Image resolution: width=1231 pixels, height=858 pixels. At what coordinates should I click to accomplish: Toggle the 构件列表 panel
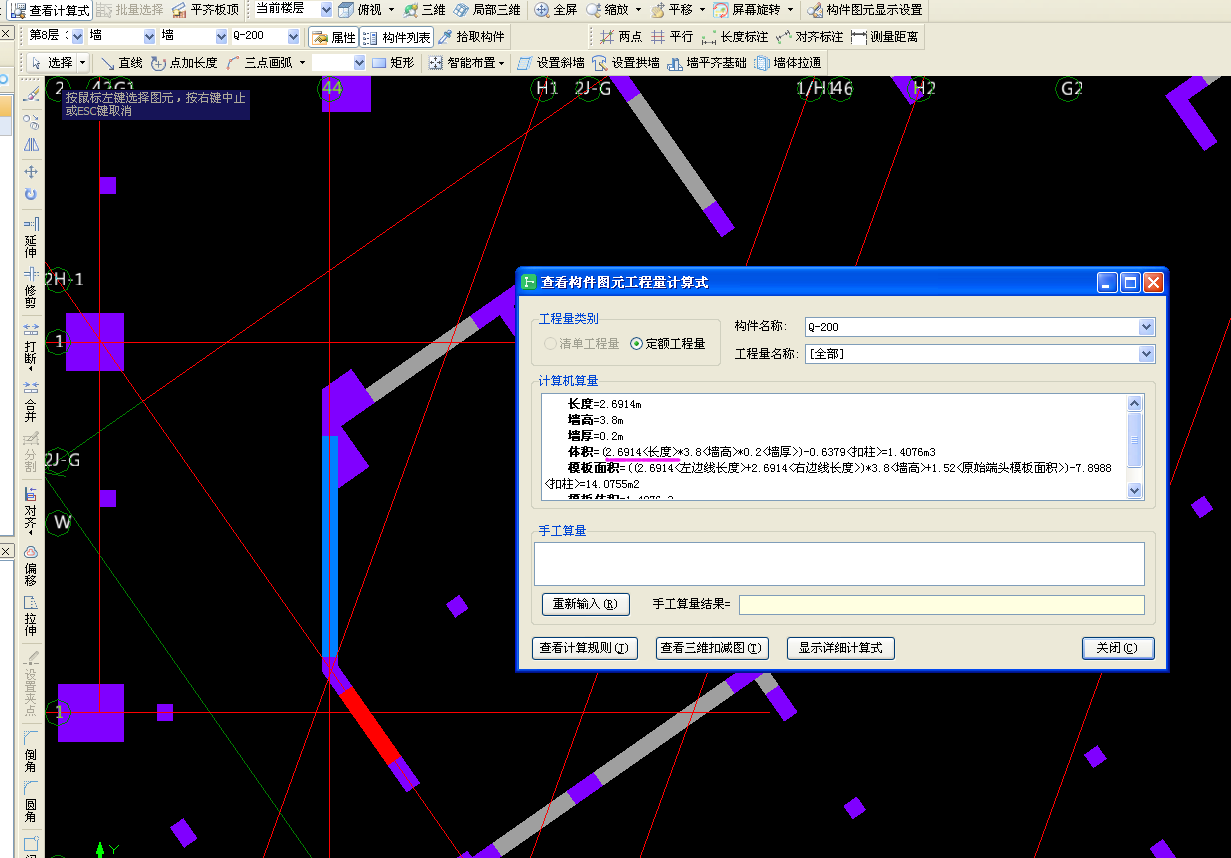397,37
